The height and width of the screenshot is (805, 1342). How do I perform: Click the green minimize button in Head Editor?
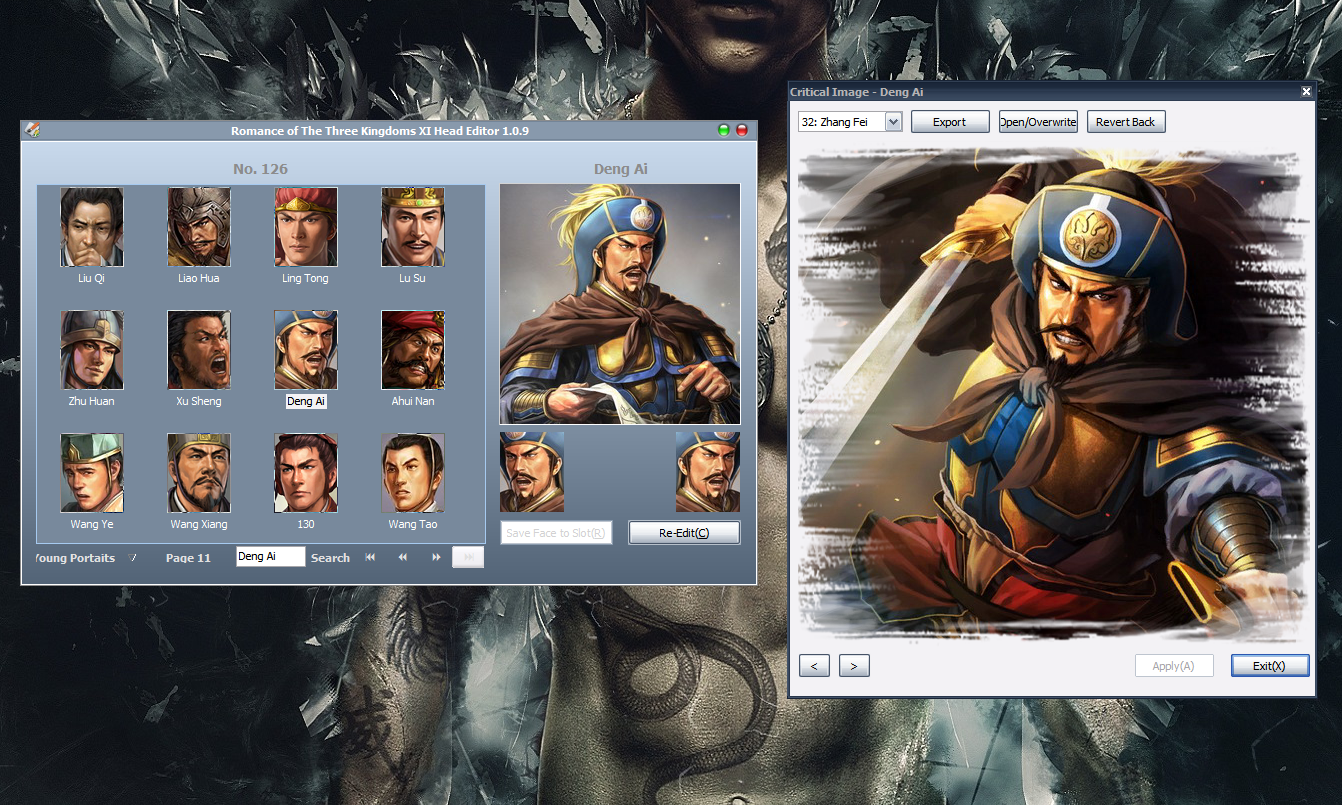click(724, 130)
